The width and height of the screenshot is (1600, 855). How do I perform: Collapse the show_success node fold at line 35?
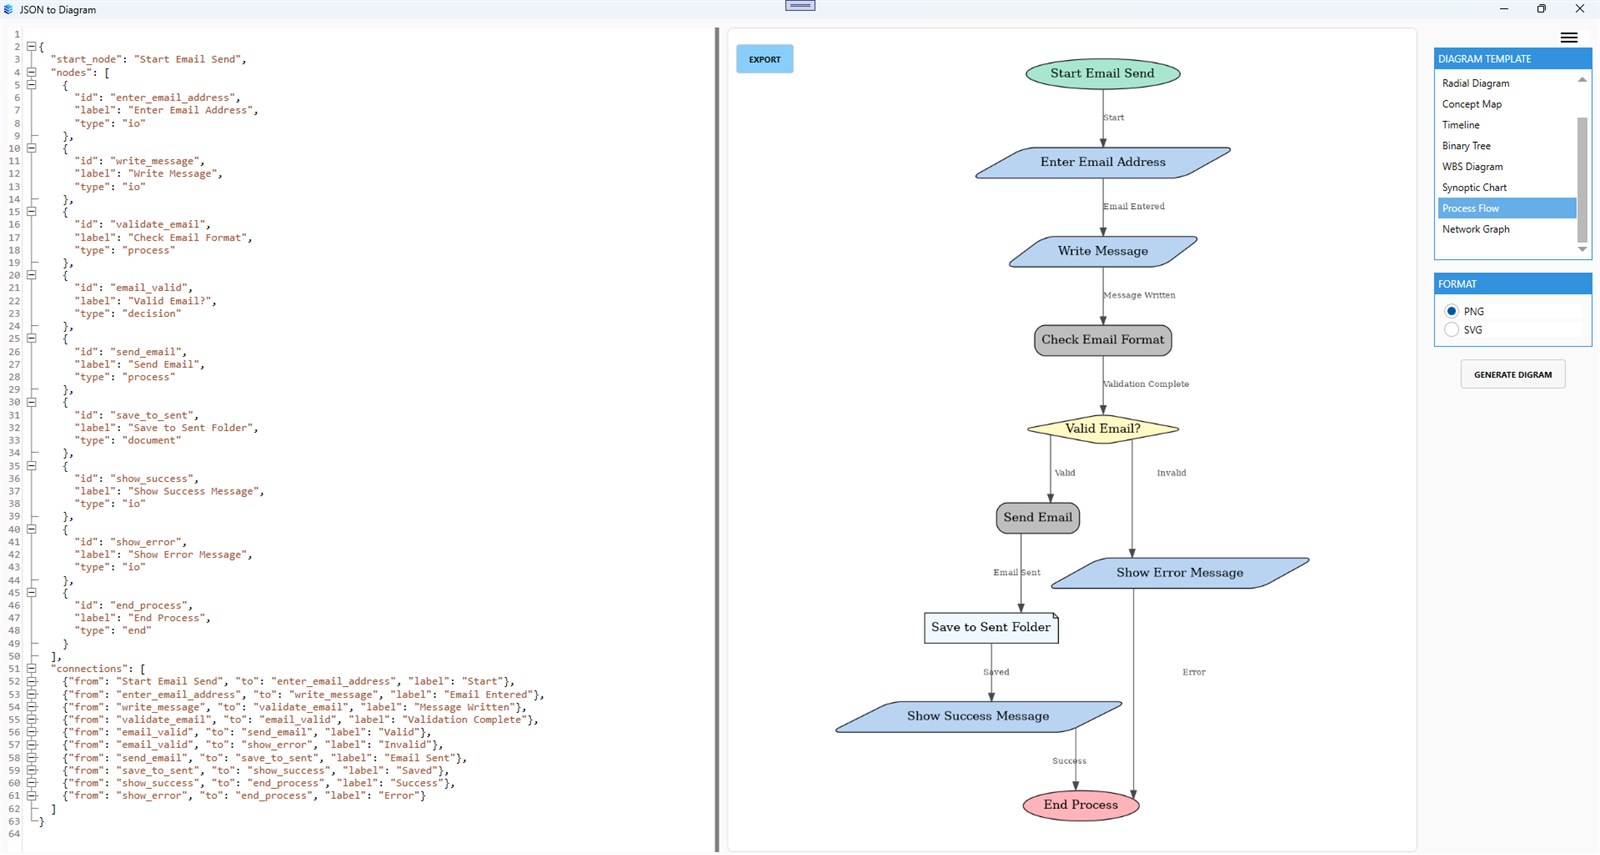tap(31, 466)
